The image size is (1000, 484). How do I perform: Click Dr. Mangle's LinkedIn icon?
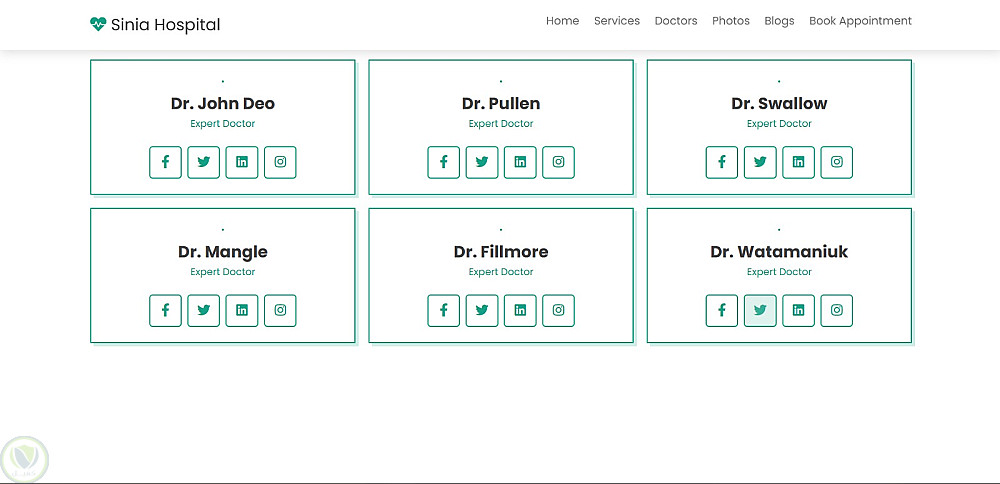242,310
